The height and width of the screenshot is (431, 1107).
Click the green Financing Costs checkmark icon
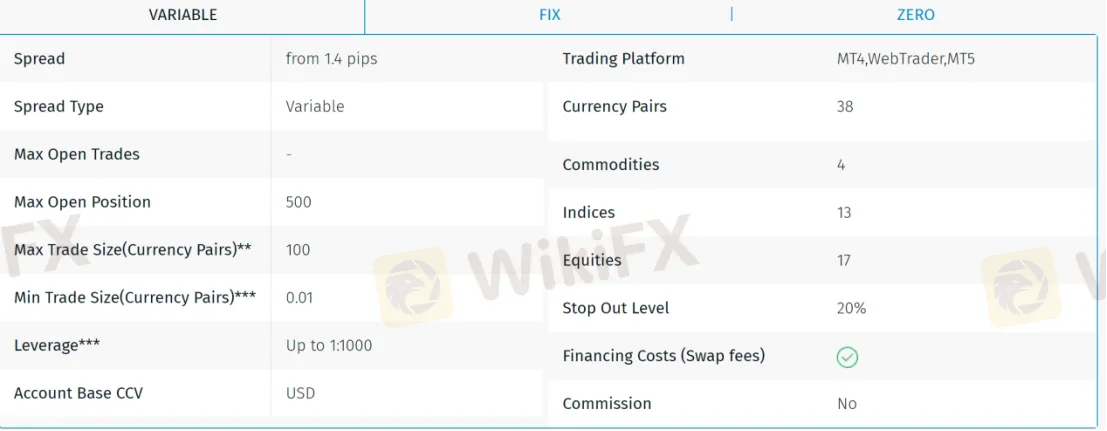(847, 358)
